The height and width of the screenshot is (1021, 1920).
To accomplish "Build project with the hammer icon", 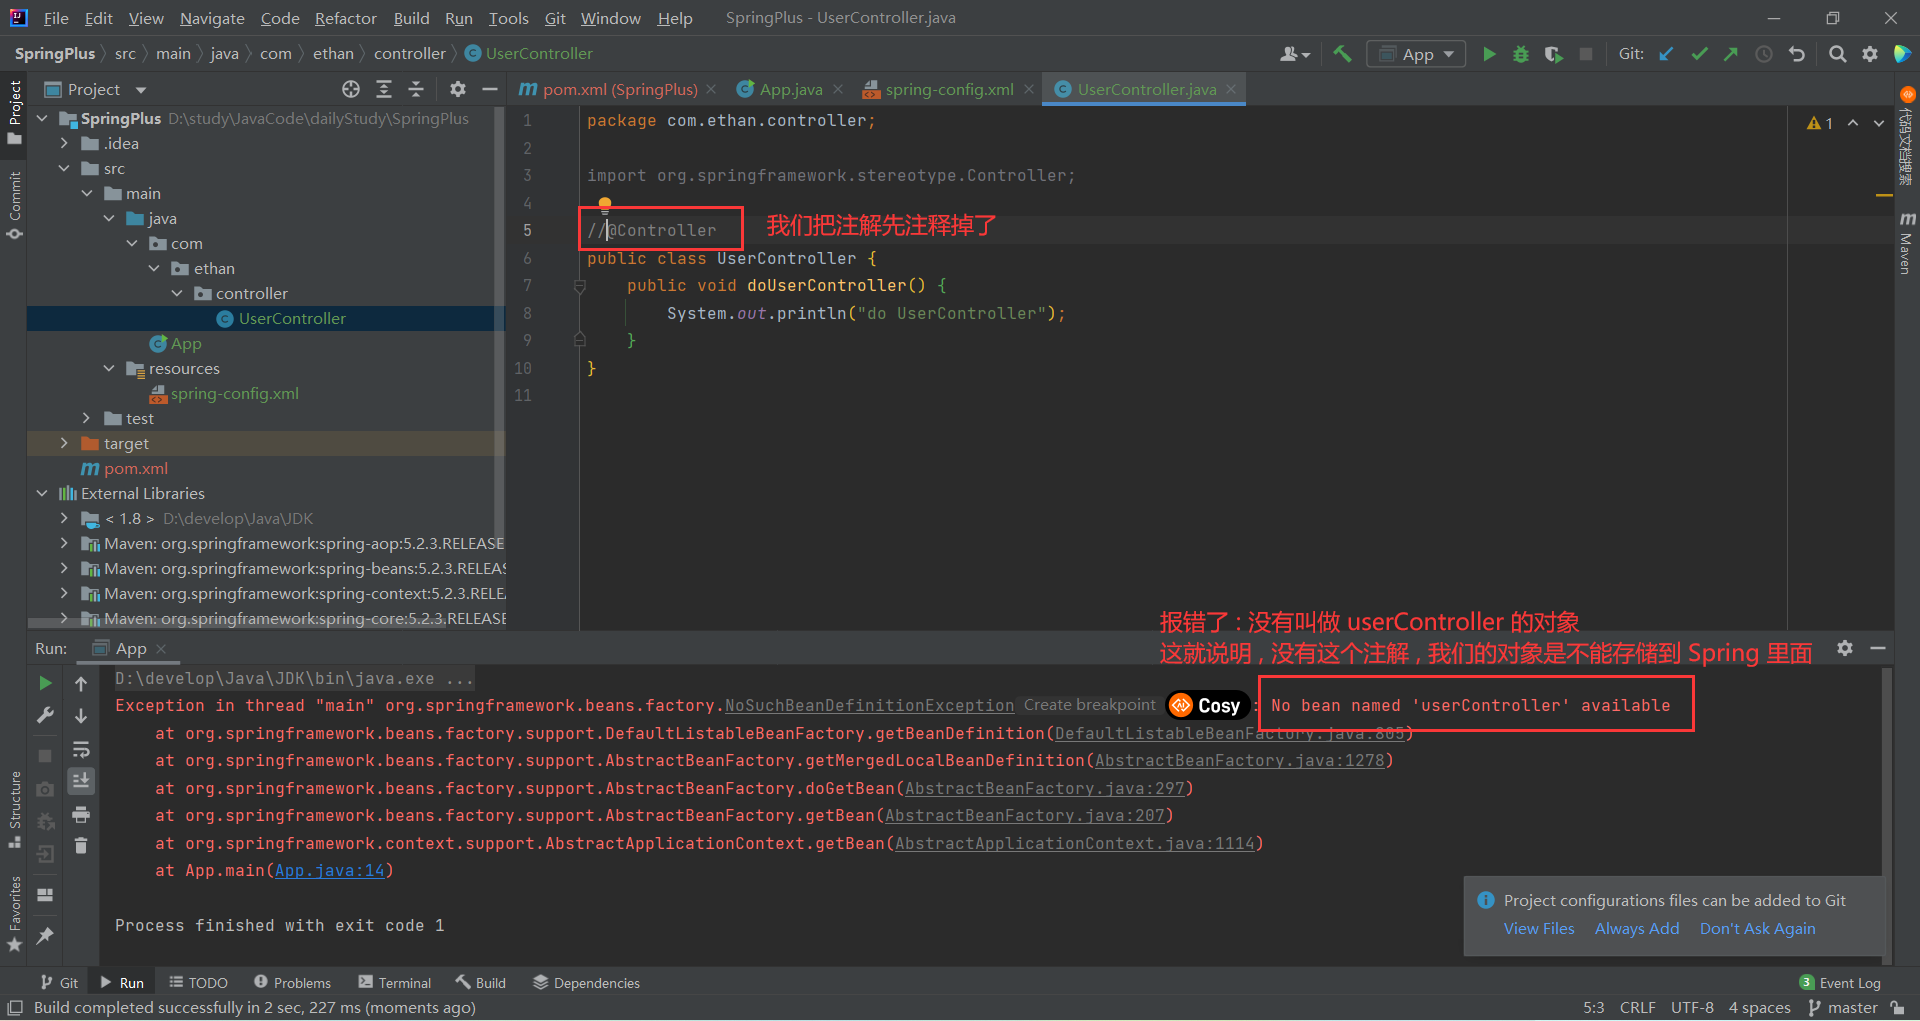I will [x=1342, y=54].
